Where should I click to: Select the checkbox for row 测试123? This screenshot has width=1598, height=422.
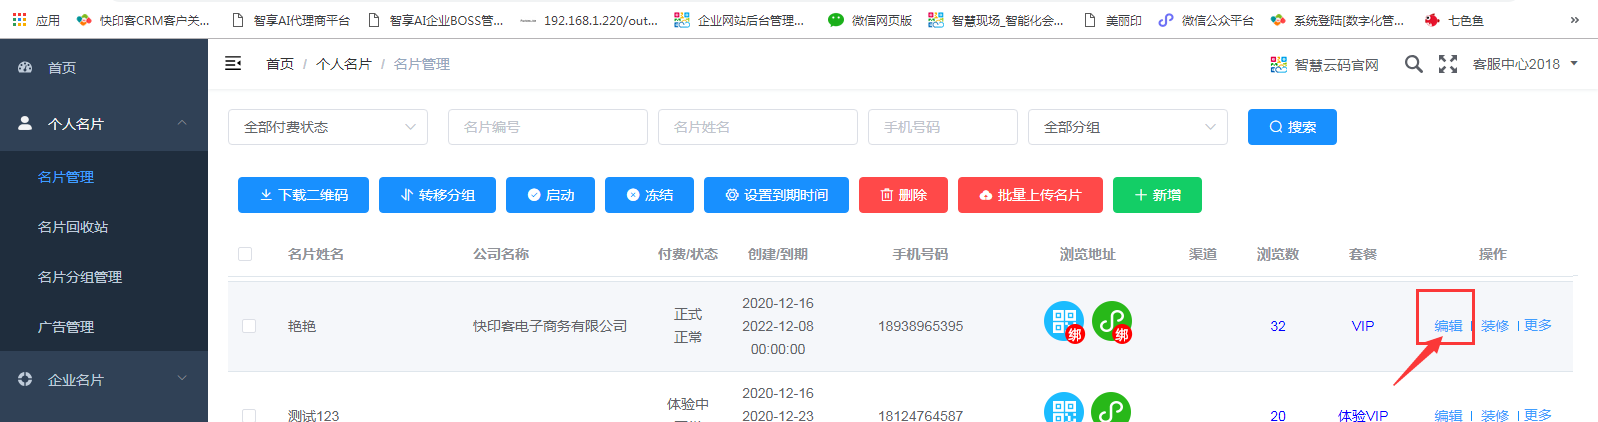[x=249, y=415]
